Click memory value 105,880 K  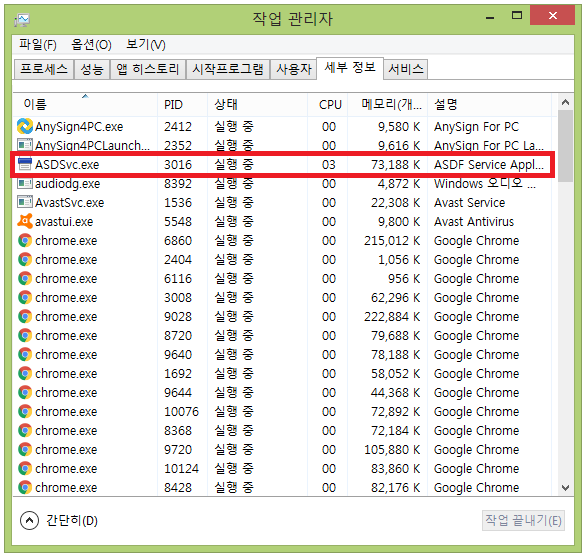pos(392,450)
